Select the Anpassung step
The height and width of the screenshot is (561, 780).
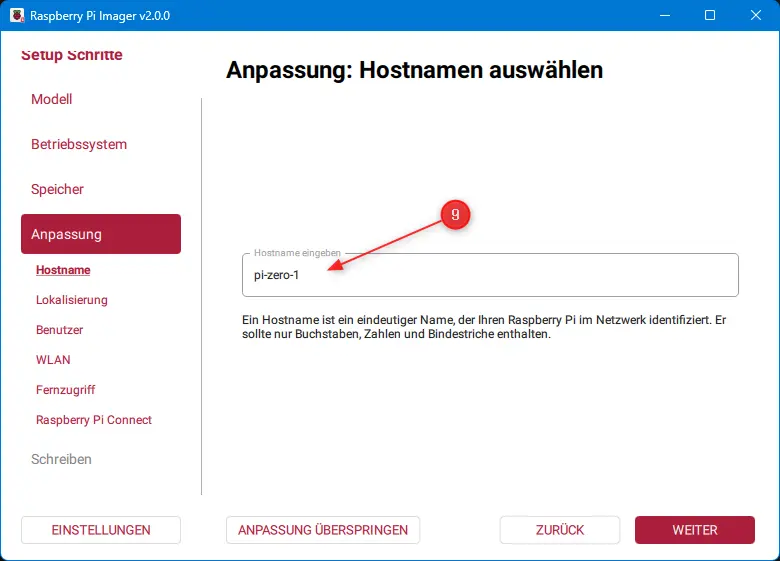pyautogui.click(x=100, y=234)
